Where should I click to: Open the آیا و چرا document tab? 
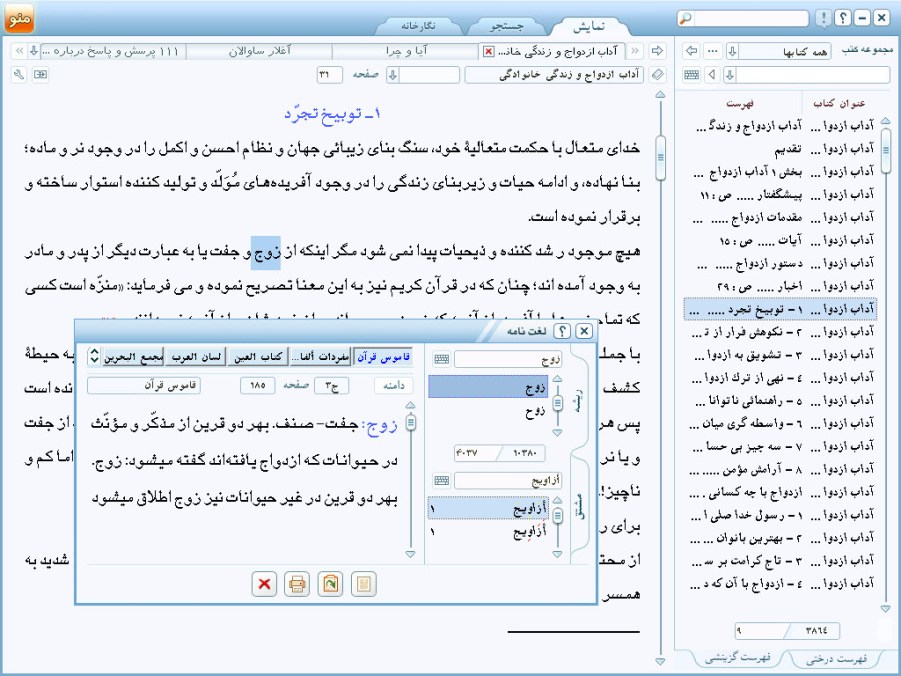click(406, 52)
